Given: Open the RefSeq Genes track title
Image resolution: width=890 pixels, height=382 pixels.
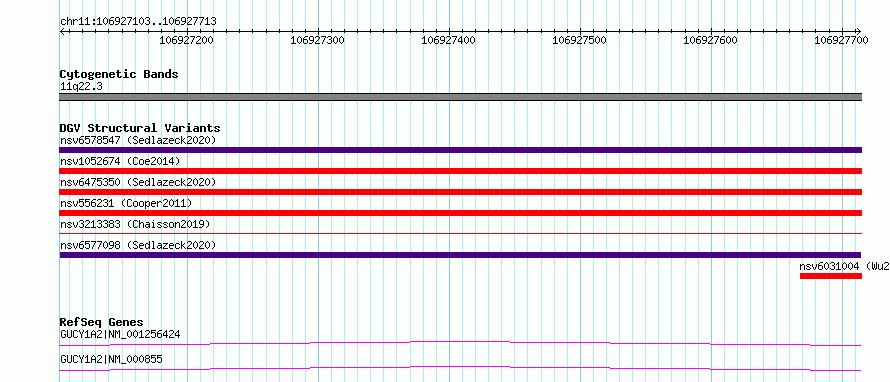Looking at the screenshot, I should pos(101,322).
